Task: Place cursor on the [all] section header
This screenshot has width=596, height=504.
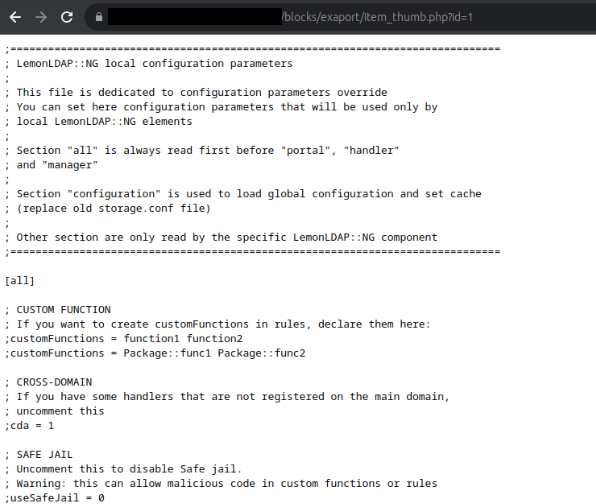Action: tap(20, 281)
